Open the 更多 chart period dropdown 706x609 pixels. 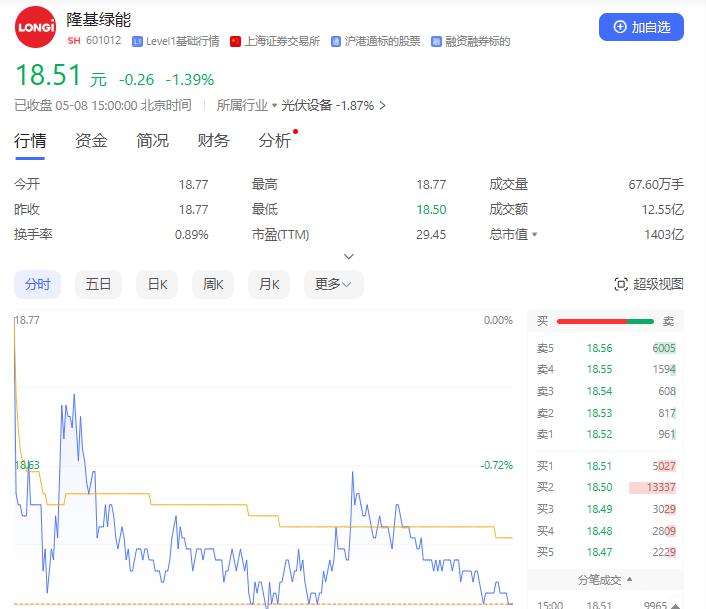(334, 284)
